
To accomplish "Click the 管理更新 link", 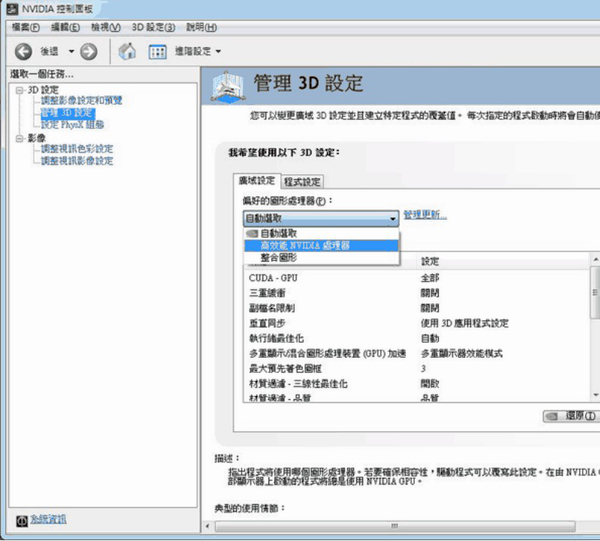I will pos(425,215).
